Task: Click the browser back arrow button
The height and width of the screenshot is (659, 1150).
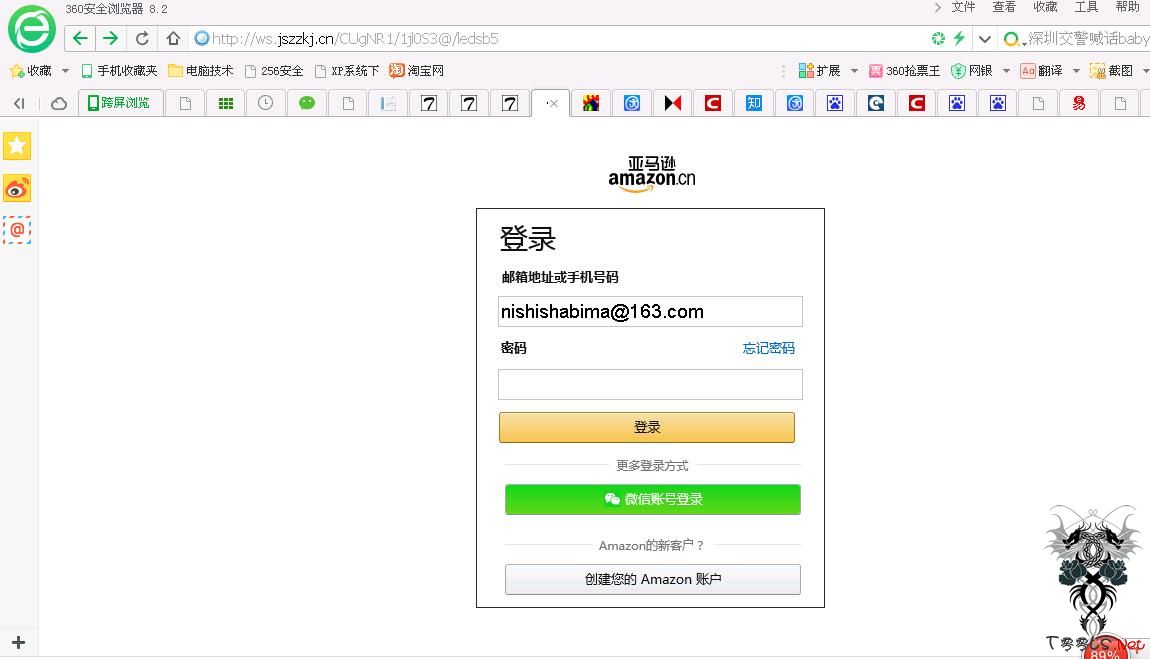Action: click(x=80, y=38)
